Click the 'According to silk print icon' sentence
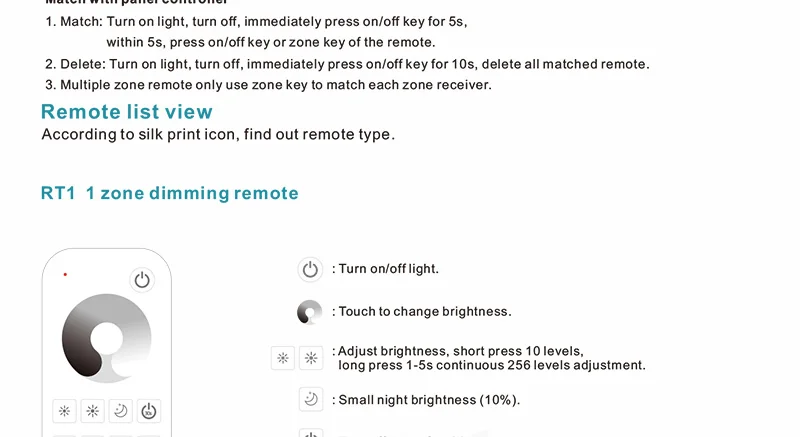This screenshot has height=437, width=800. pos(218,135)
